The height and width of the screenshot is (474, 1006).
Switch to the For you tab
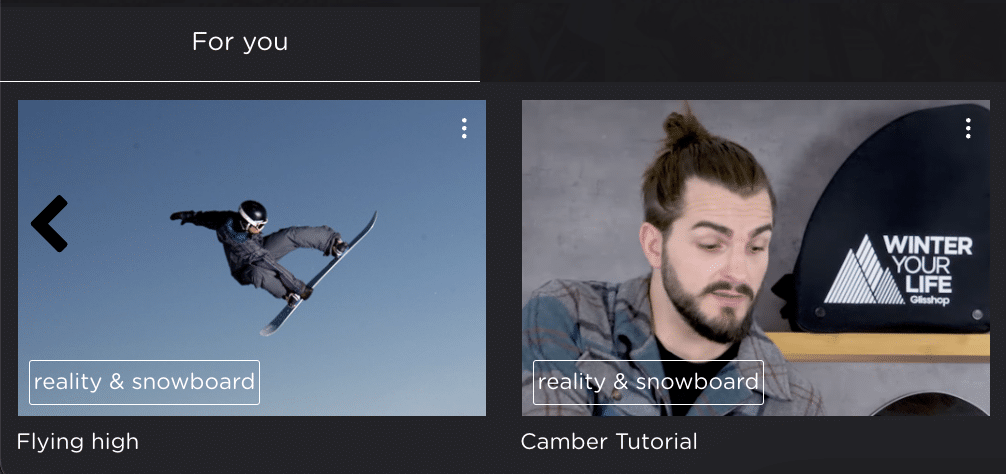click(240, 42)
